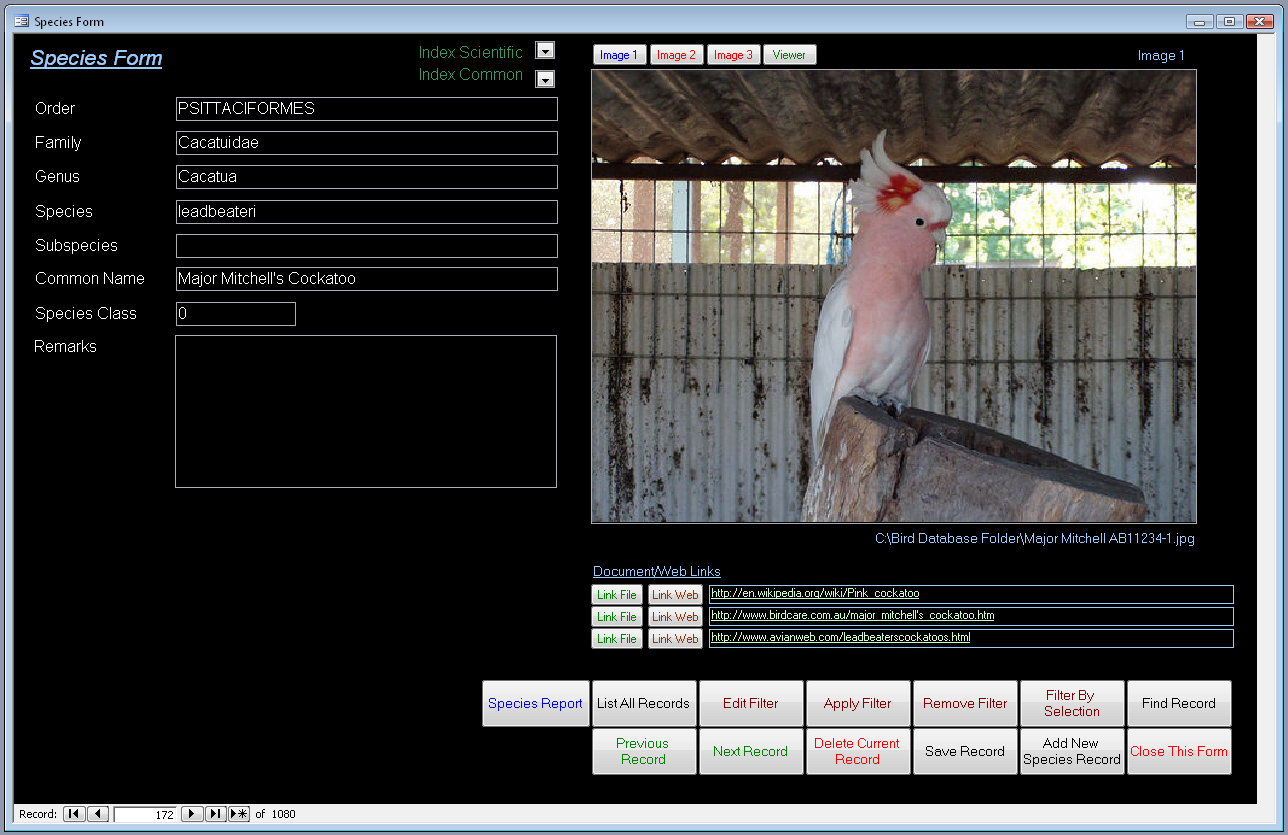This screenshot has width=1288, height=835.
Task: Click the next record navigation arrow
Action: [x=191, y=813]
